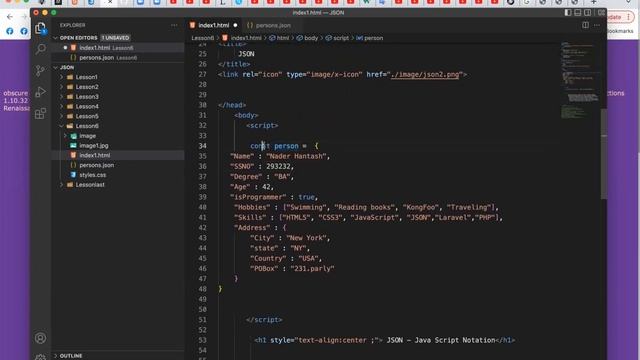640x360 pixels.
Task: Open styles.css in the file tree
Action: coord(93,175)
